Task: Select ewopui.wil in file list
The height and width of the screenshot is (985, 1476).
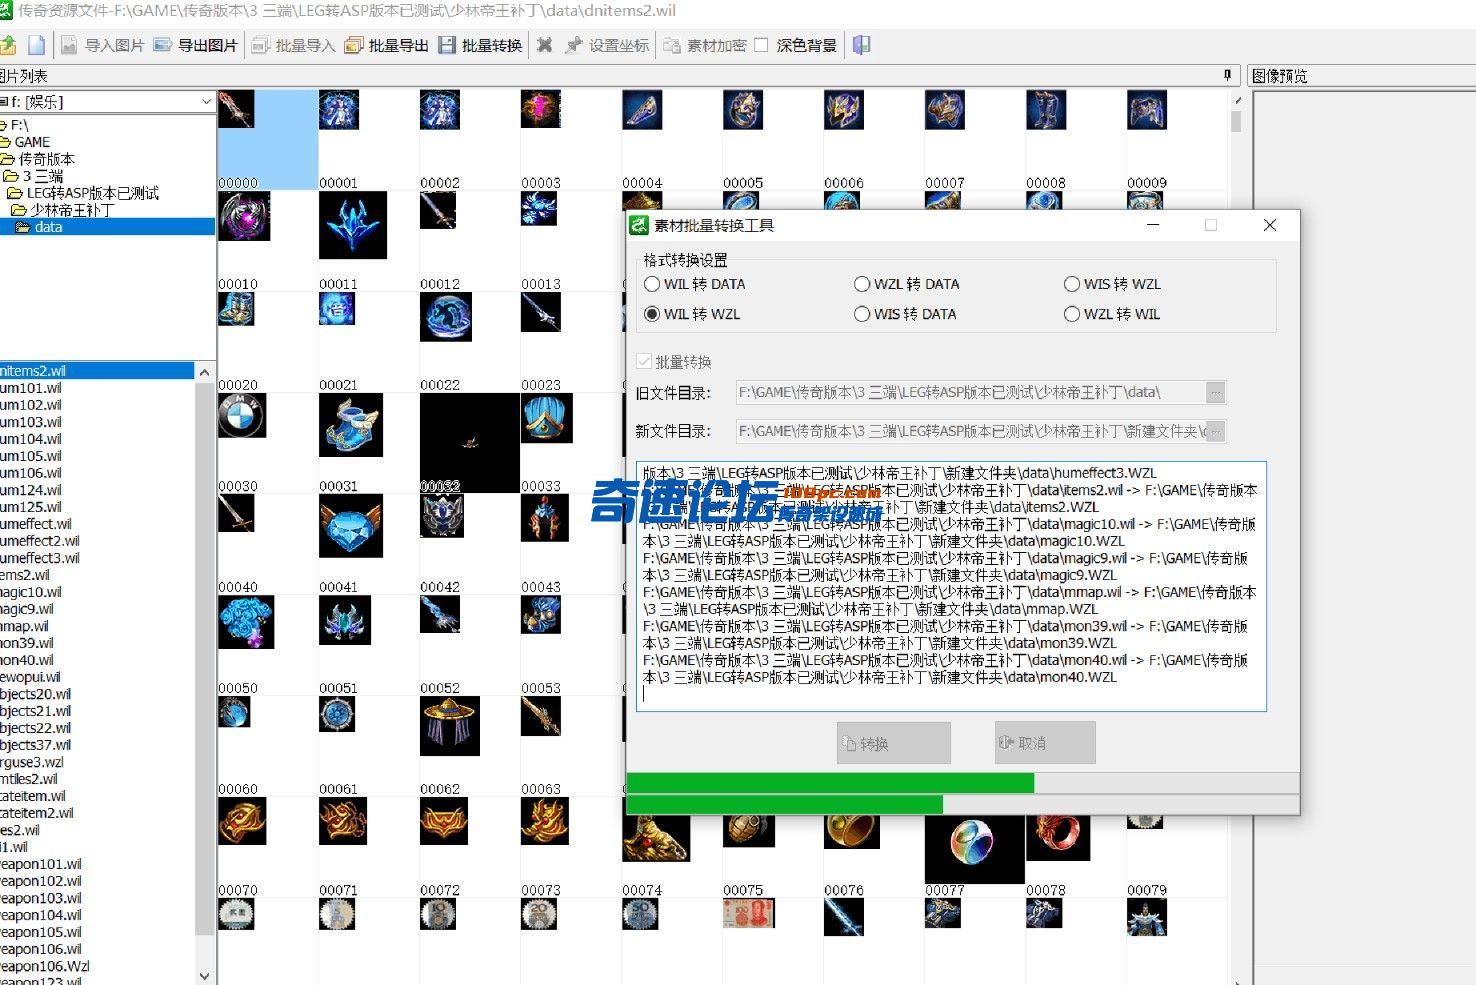Action: coord(31,677)
